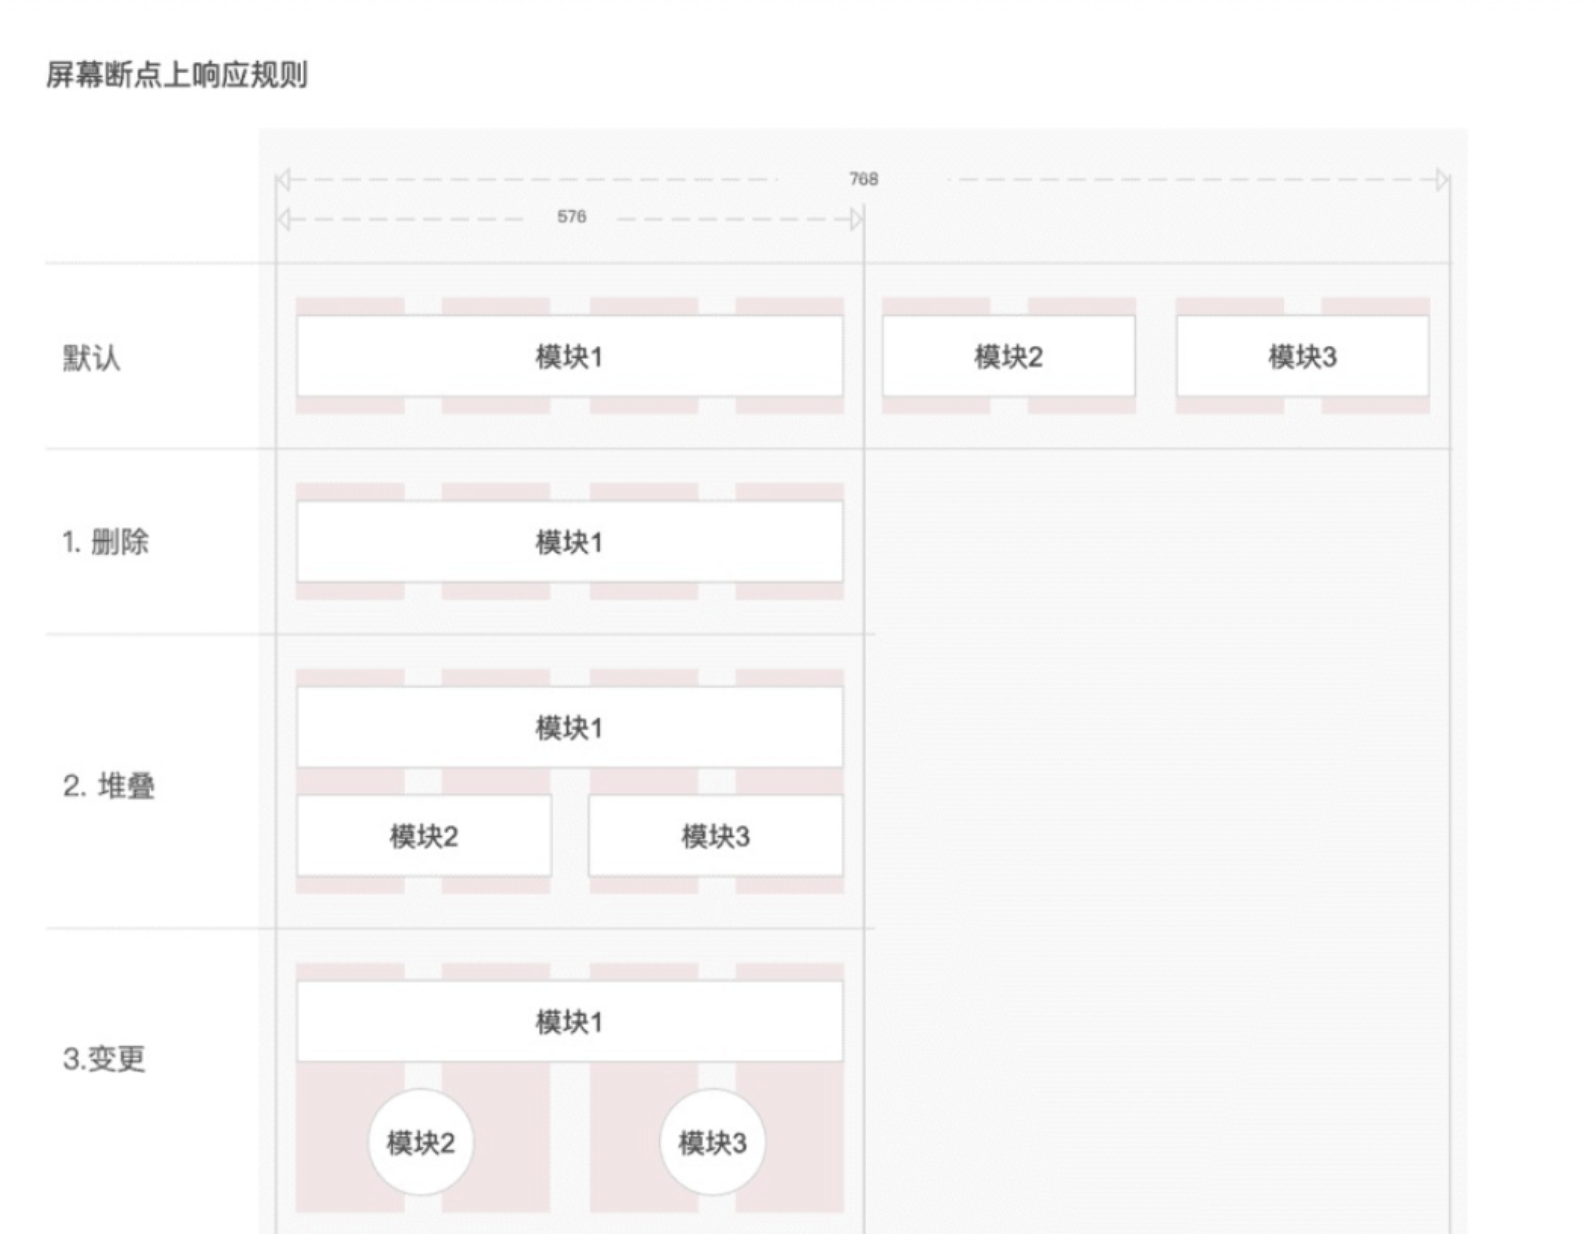Select the 768 breakpoint width label
This screenshot has width=1596, height=1234.
(864, 179)
